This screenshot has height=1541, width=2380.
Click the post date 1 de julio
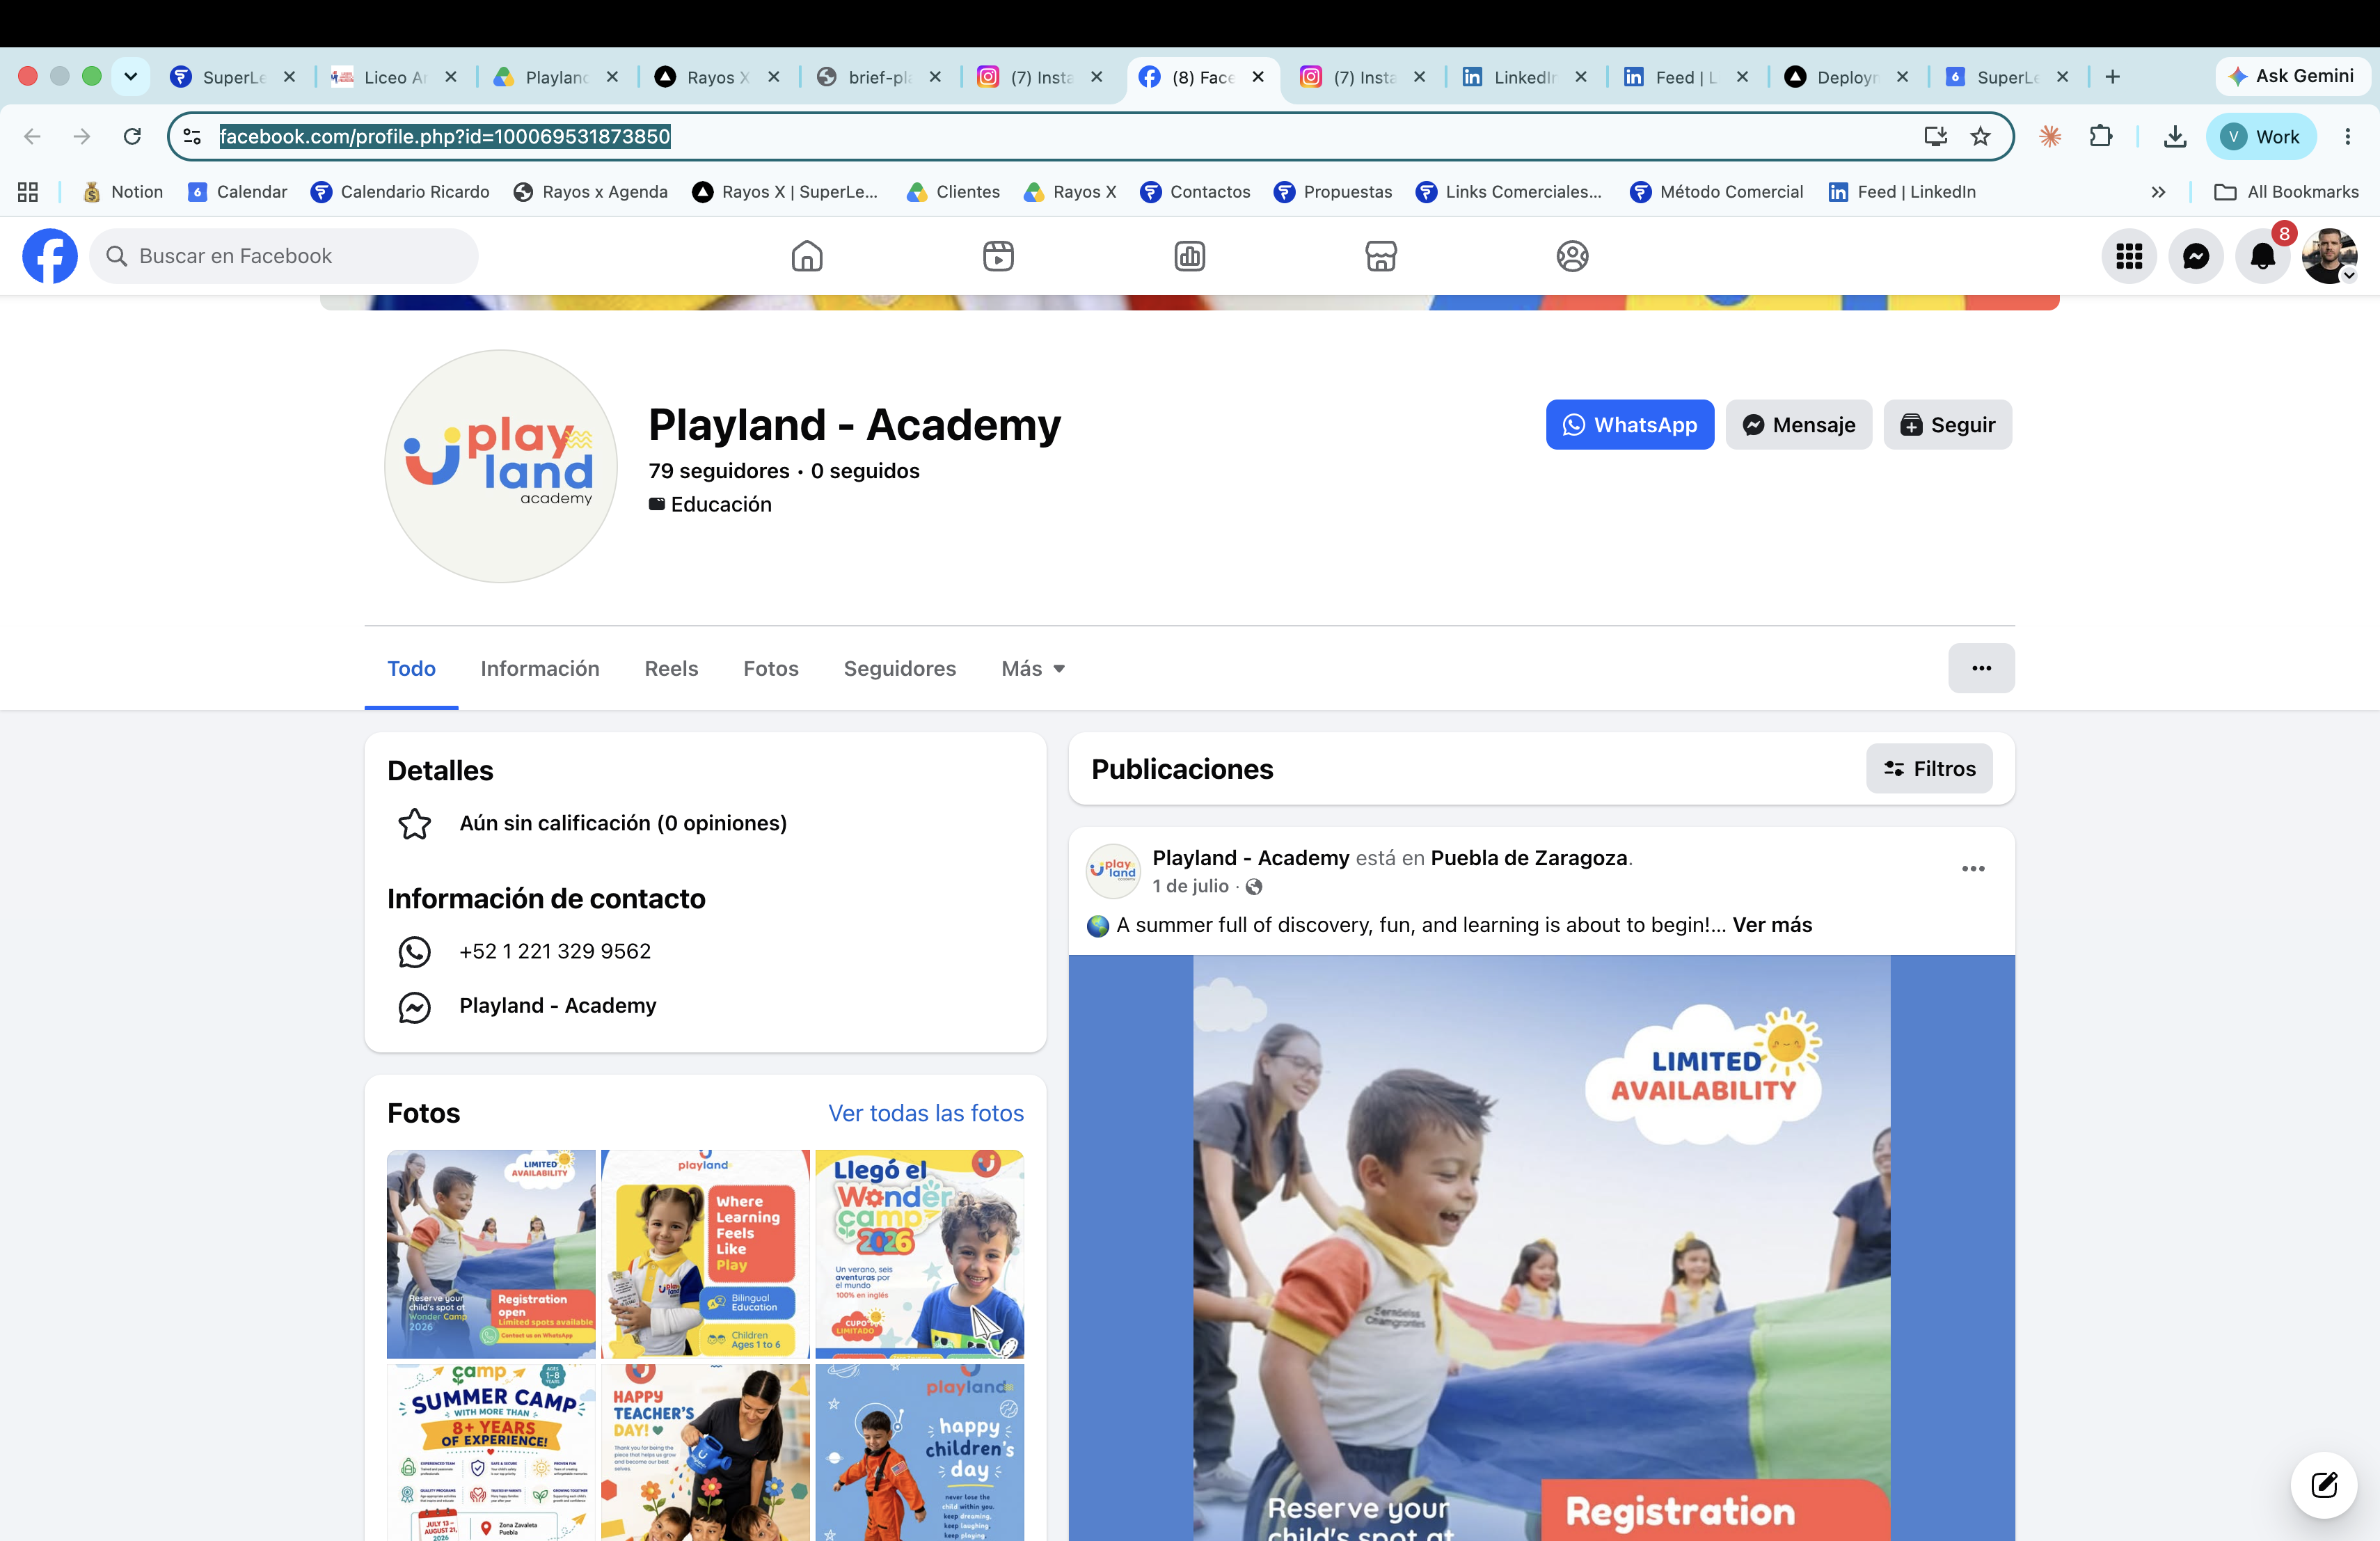(1190, 886)
